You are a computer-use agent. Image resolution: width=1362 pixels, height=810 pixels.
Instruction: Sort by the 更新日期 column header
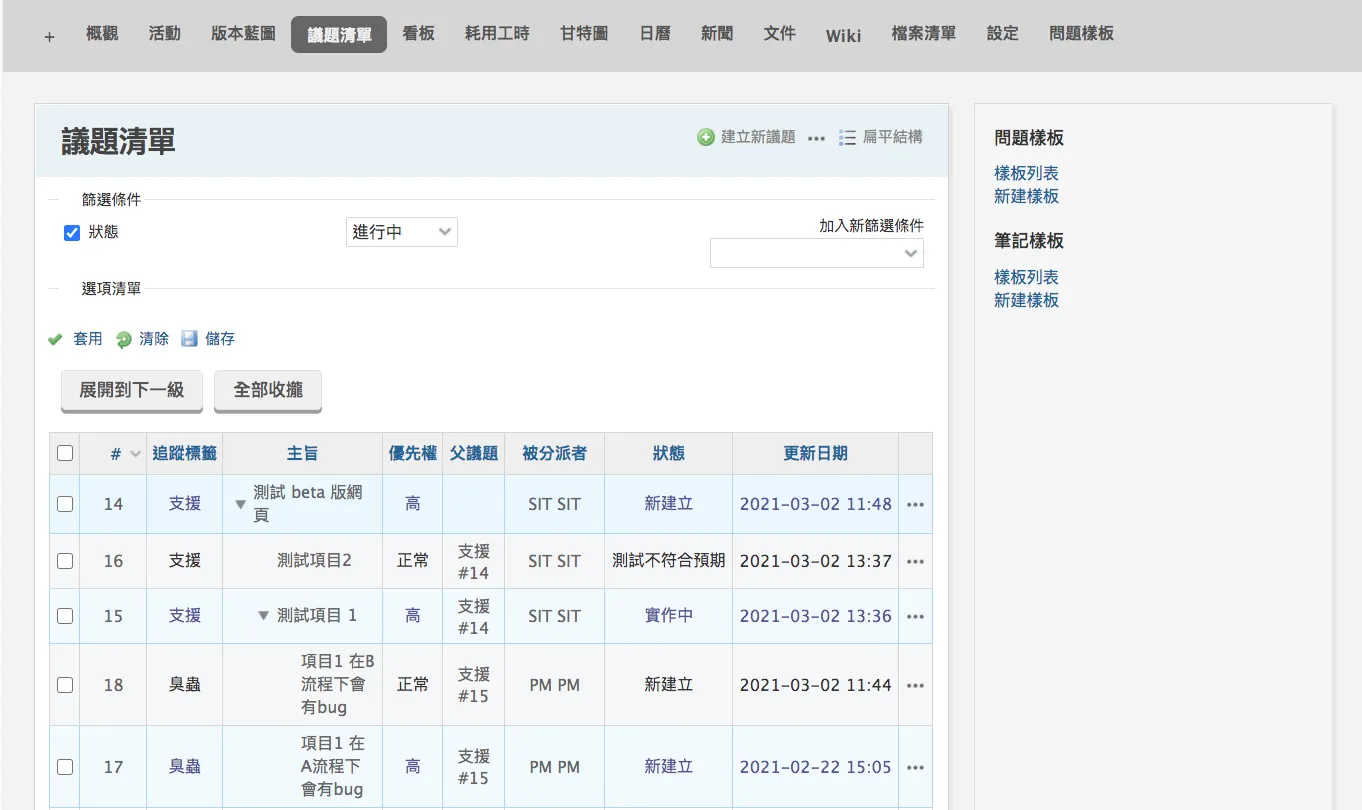[x=815, y=454]
